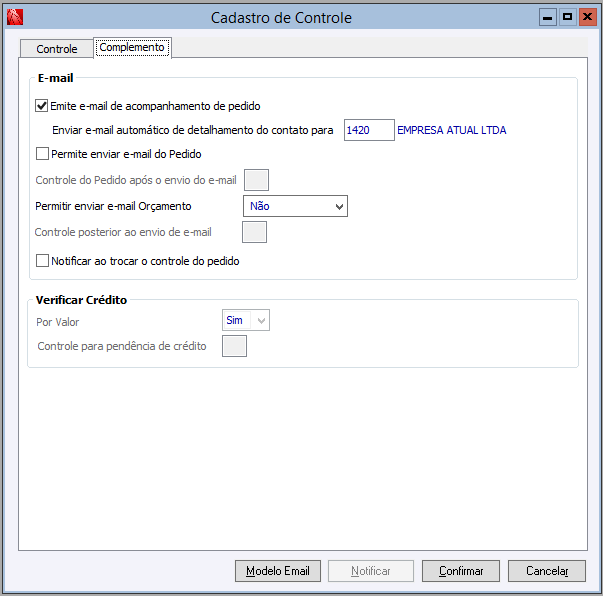Uncheck Emite e-mail de acompanhamento de pedido
Viewport: 603px width, 596px height.
[x=42, y=105]
